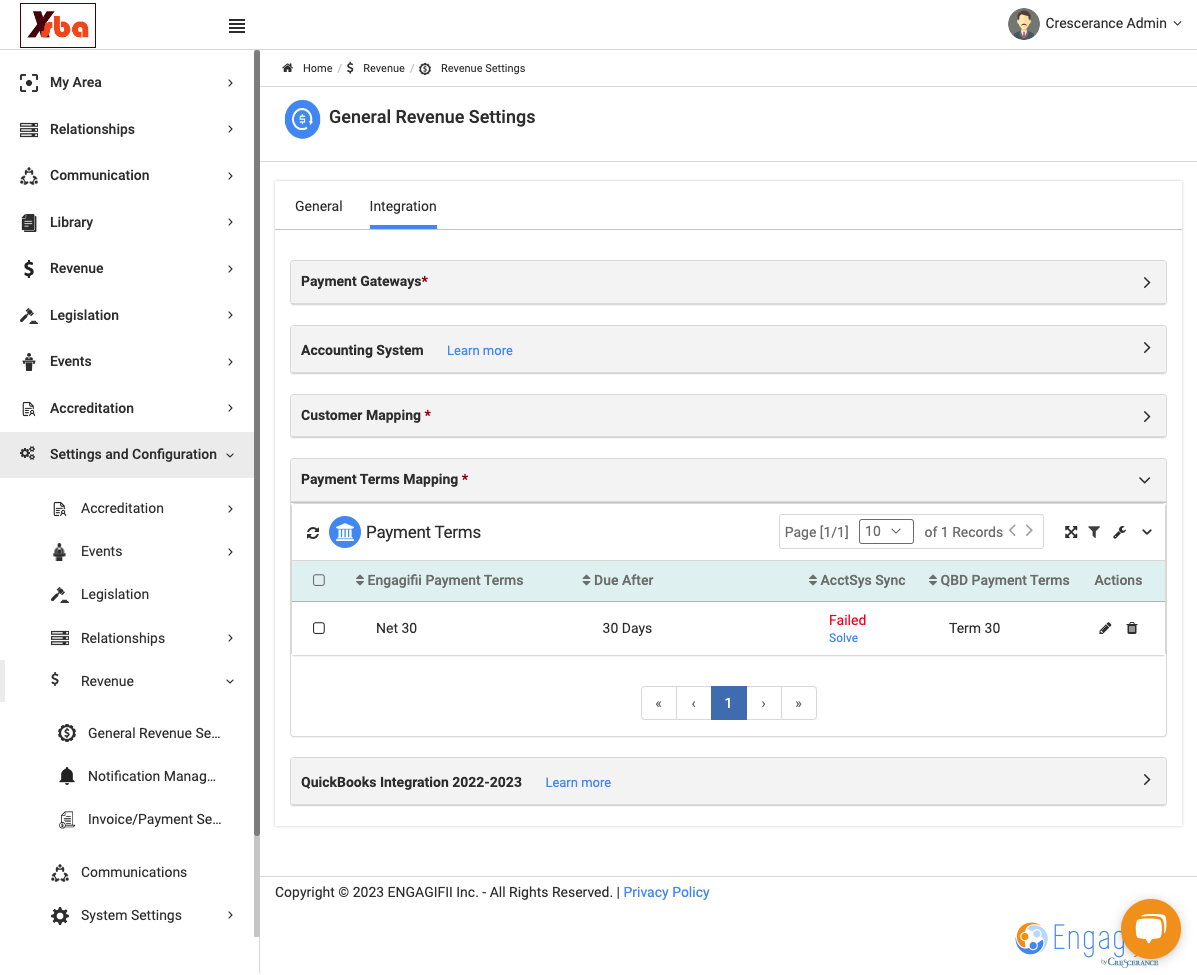Open the Payment Terms wrench settings
The width and height of the screenshot is (1197, 975).
[1119, 532]
